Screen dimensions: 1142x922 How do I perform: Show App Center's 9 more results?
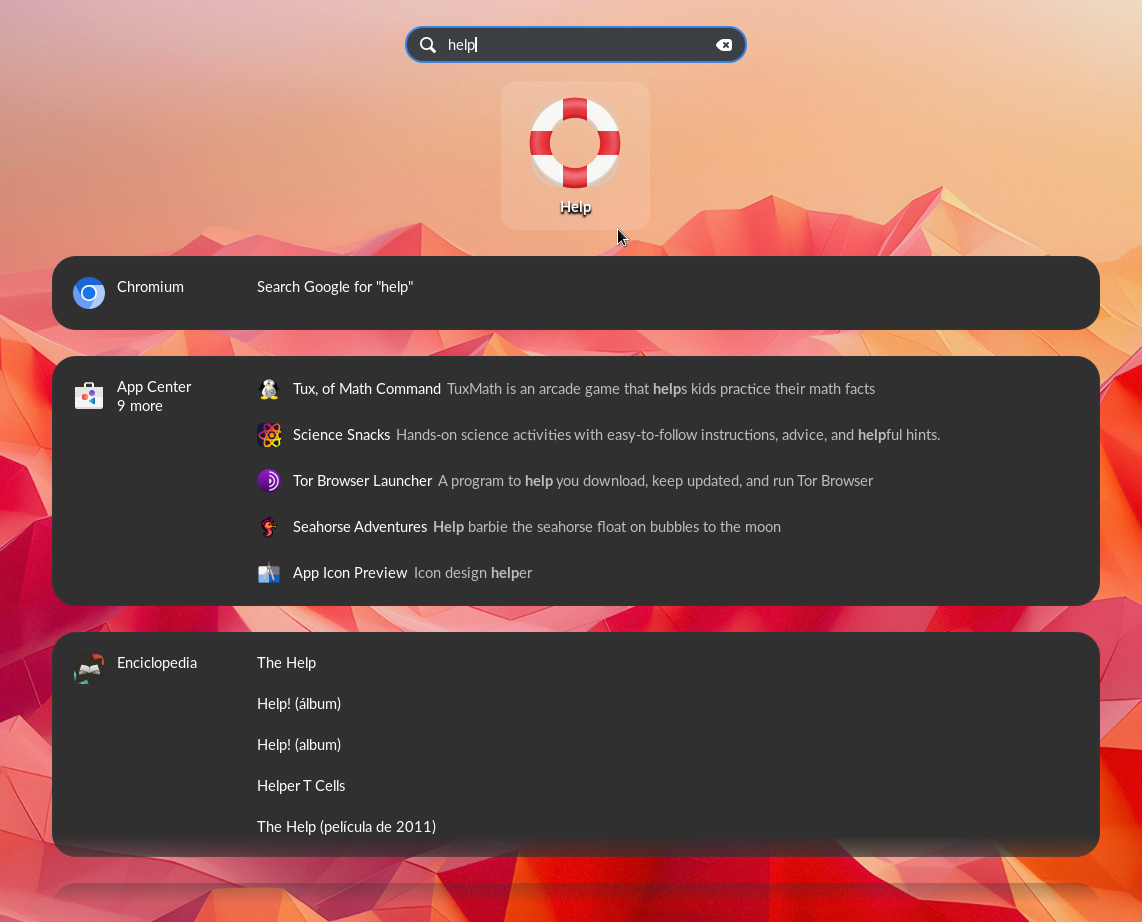pos(140,406)
